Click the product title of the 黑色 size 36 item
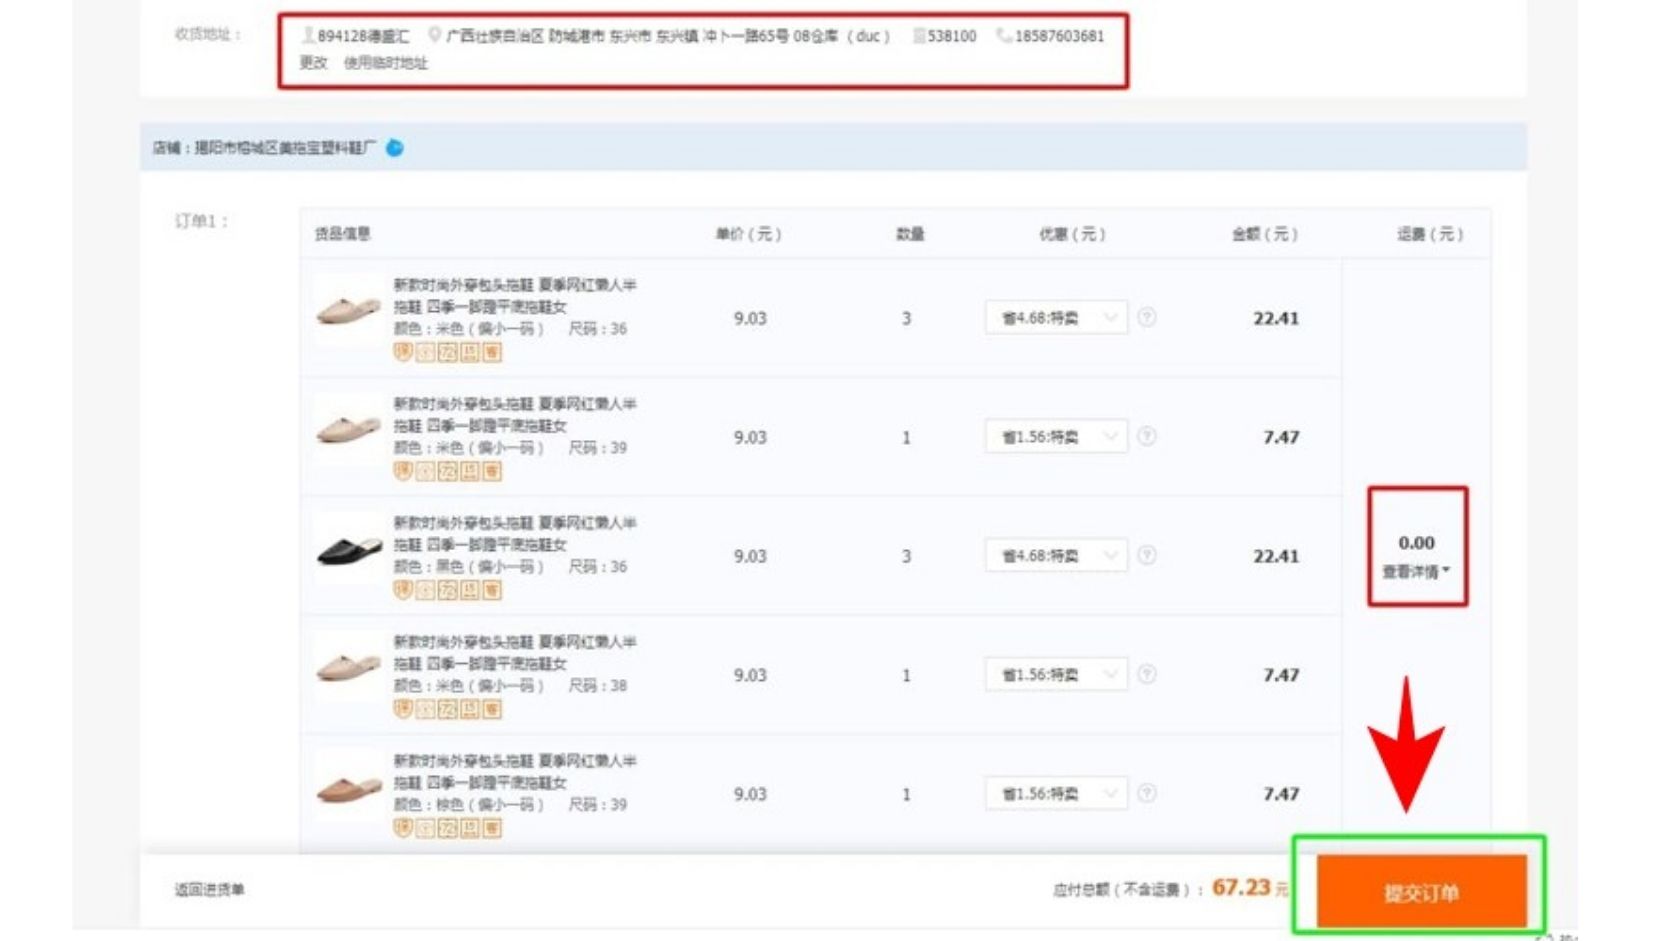The height and width of the screenshot is (941, 1672). (515, 534)
